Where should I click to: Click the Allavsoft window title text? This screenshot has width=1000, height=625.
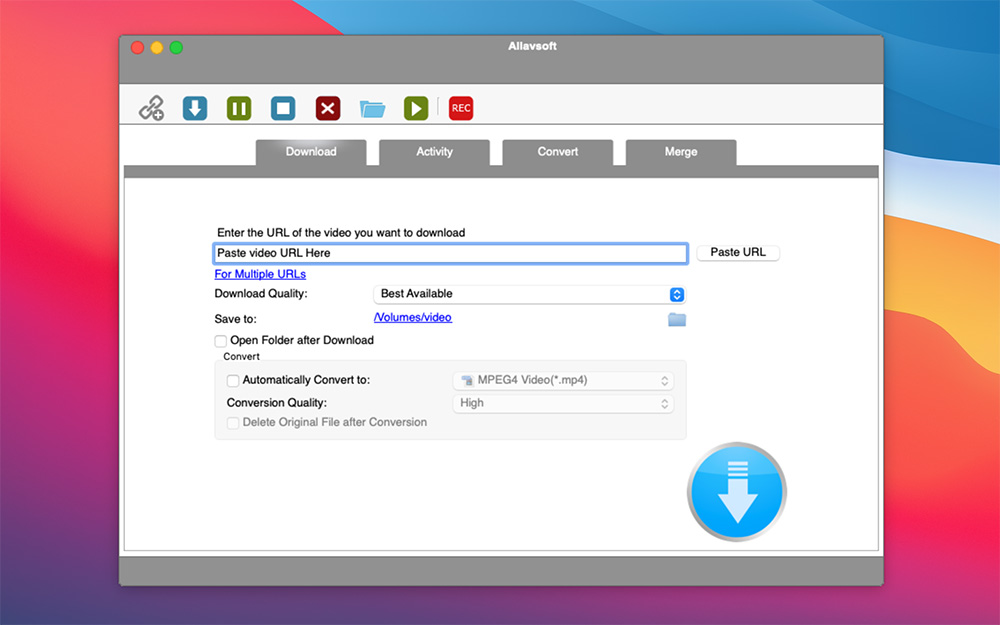pyautogui.click(x=533, y=46)
